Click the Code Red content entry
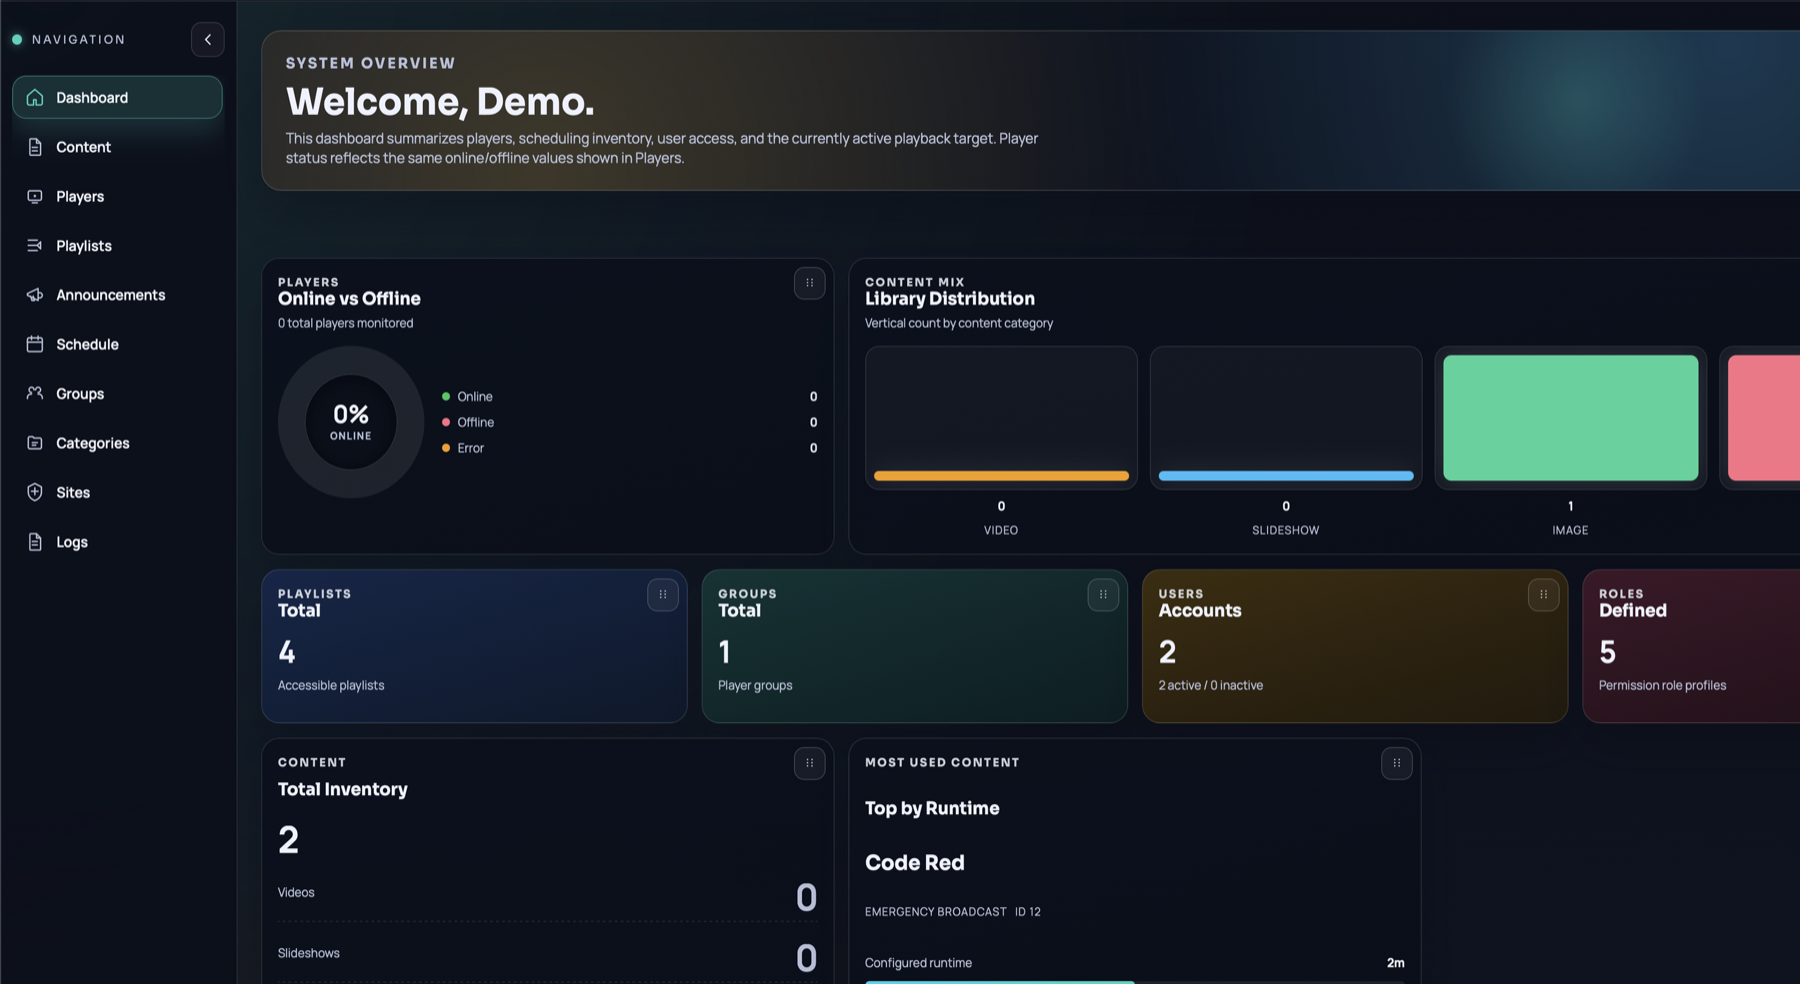Image resolution: width=1800 pixels, height=984 pixels. [x=914, y=862]
